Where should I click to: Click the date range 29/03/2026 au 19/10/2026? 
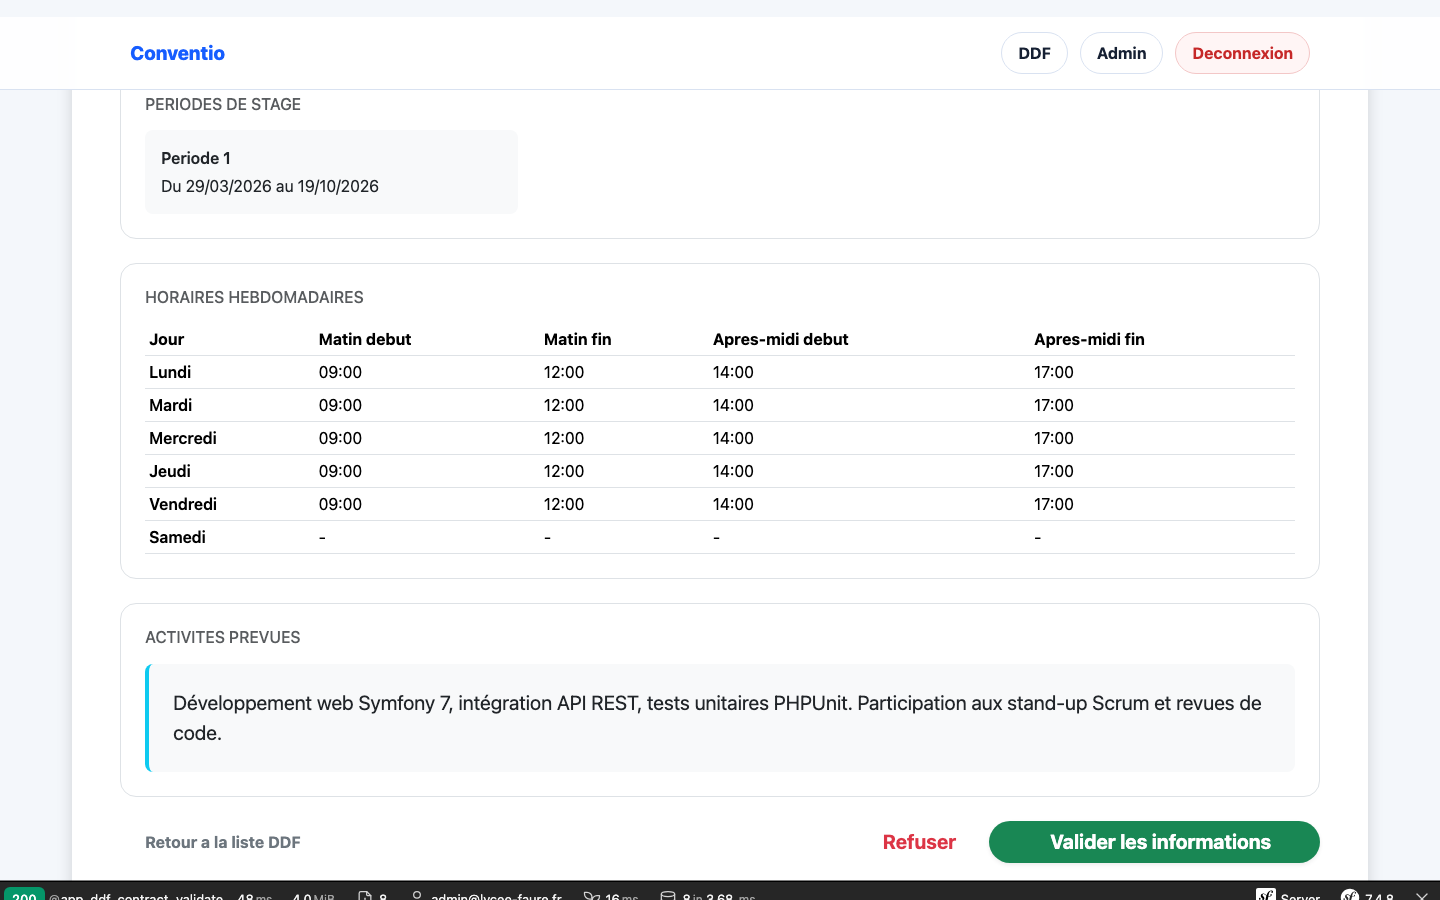click(282, 186)
